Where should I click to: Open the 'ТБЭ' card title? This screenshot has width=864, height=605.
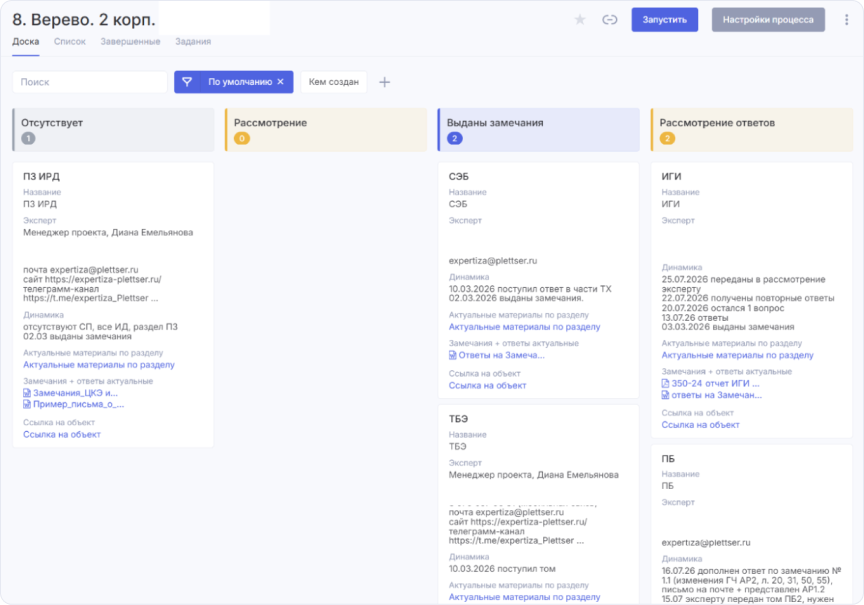(458, 419)
